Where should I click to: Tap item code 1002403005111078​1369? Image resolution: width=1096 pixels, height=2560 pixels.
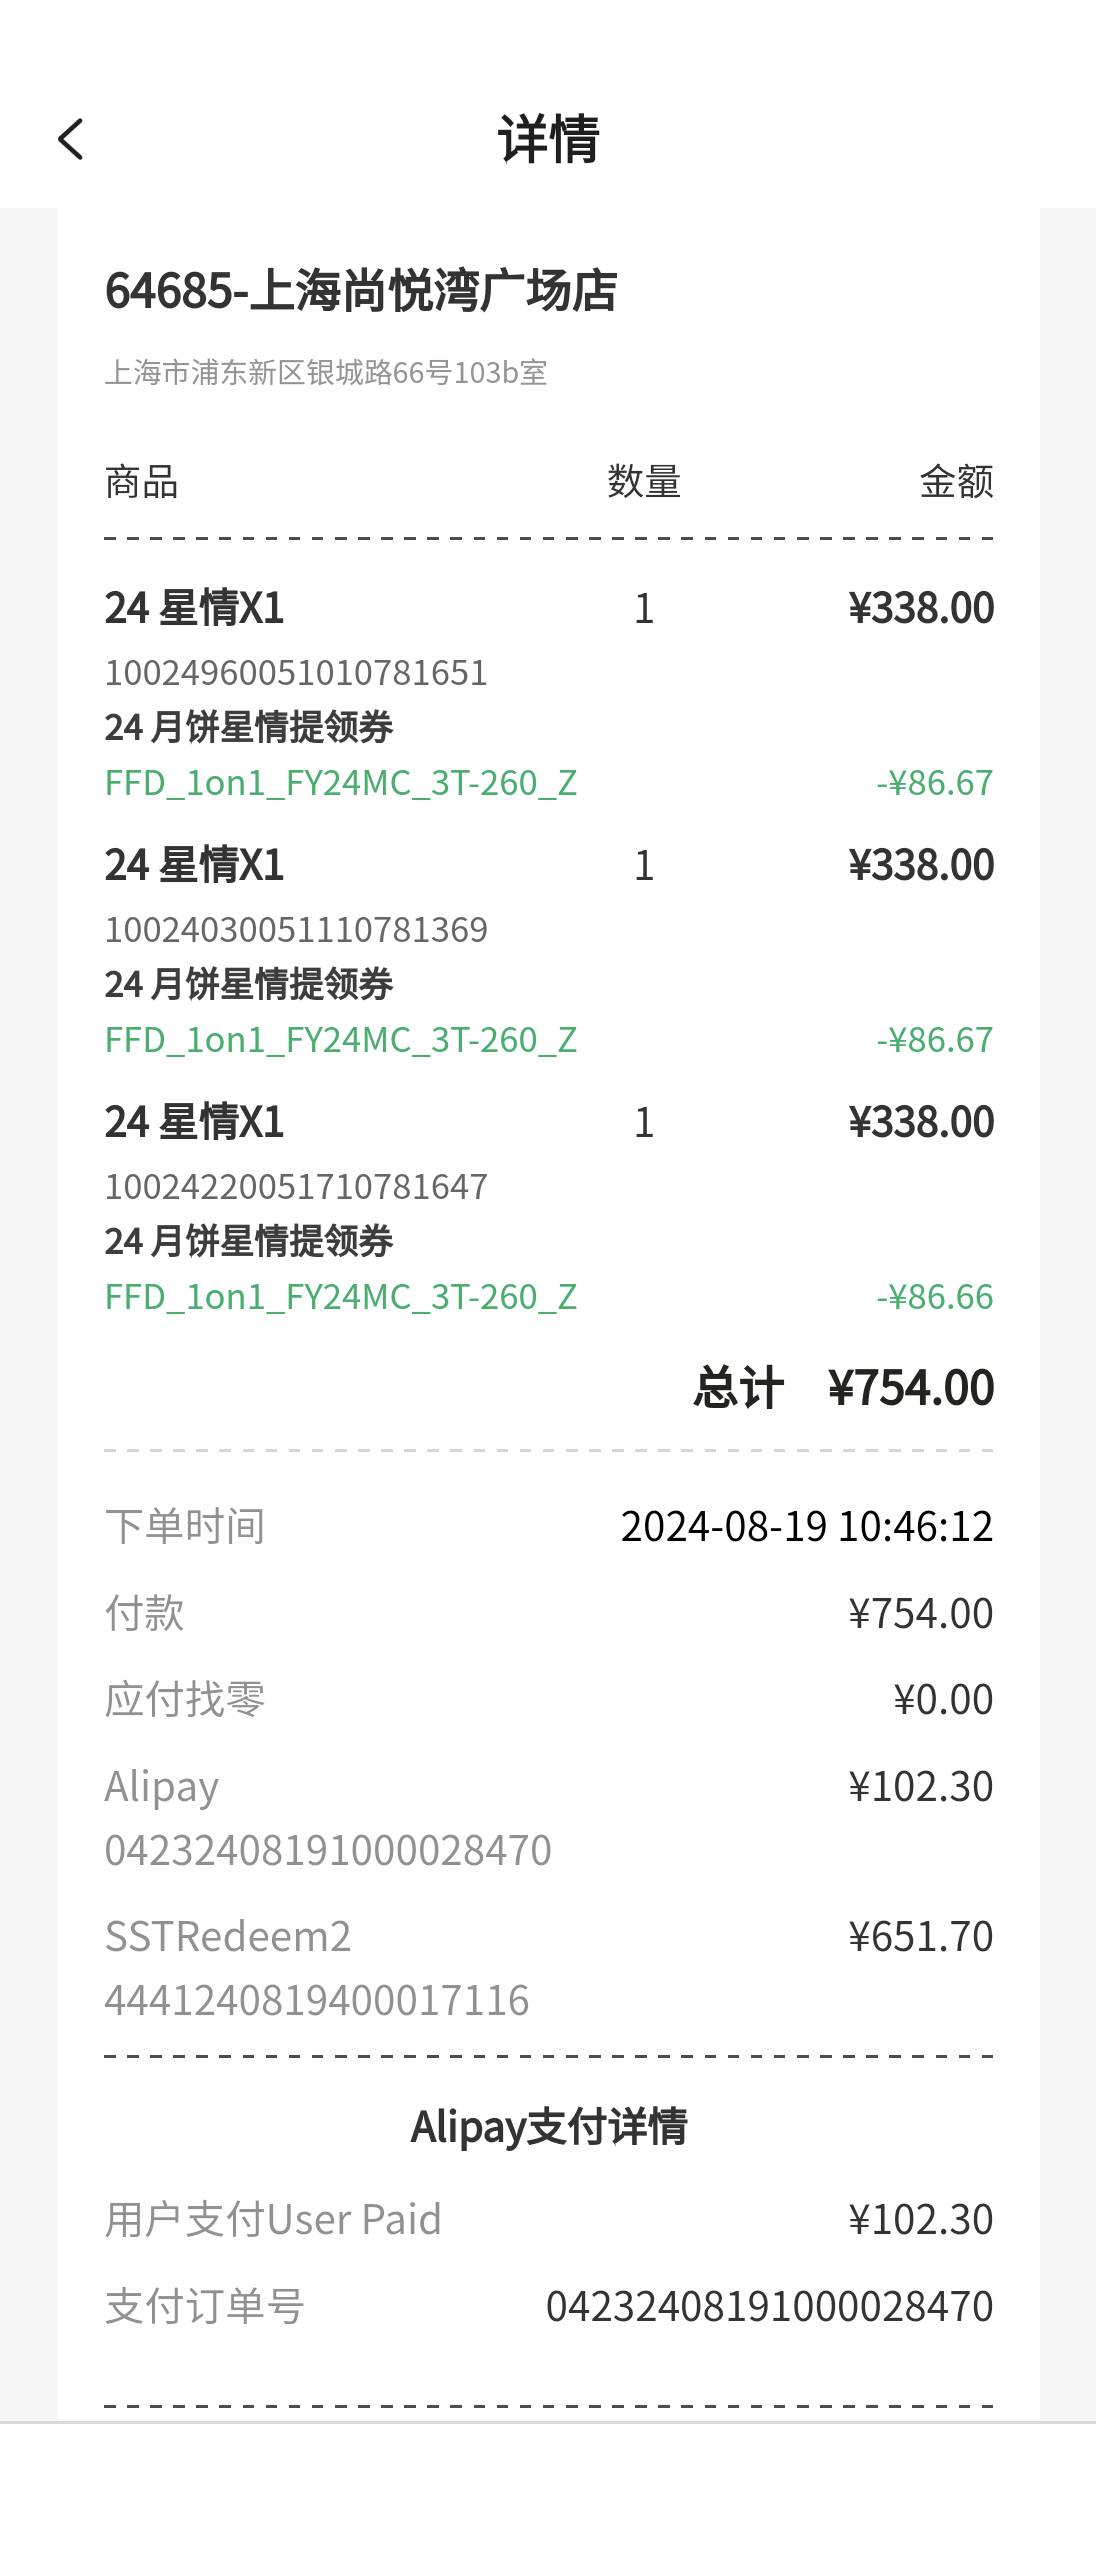pos(296,930)
